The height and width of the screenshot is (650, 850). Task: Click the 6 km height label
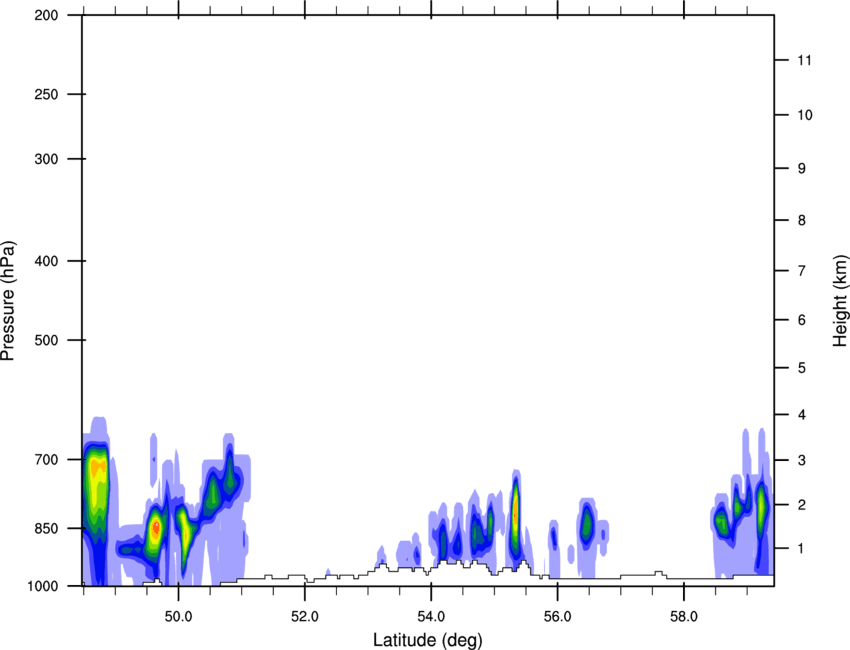pos(801,320)
